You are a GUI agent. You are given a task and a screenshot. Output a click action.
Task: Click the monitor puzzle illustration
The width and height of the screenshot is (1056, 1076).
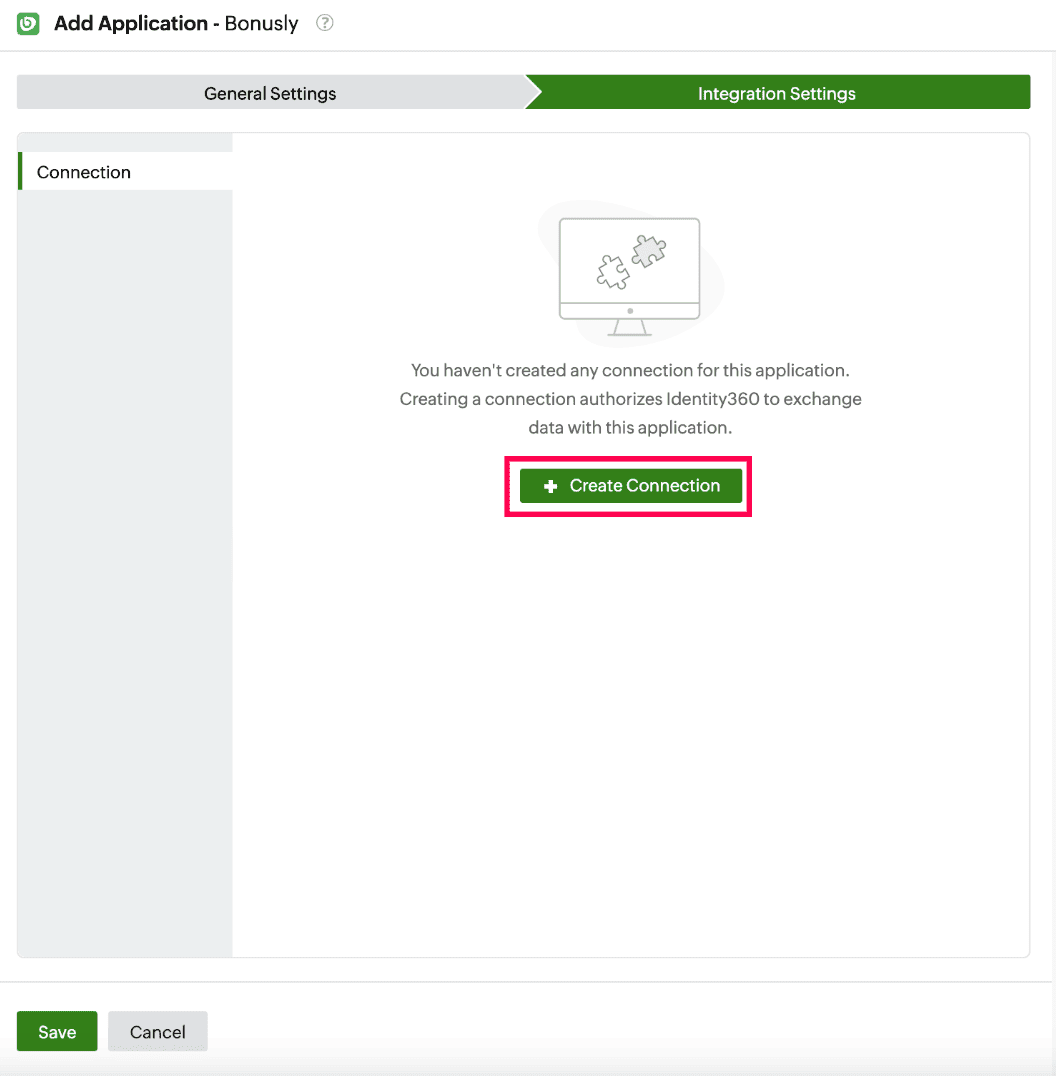[x=630, y=274]
